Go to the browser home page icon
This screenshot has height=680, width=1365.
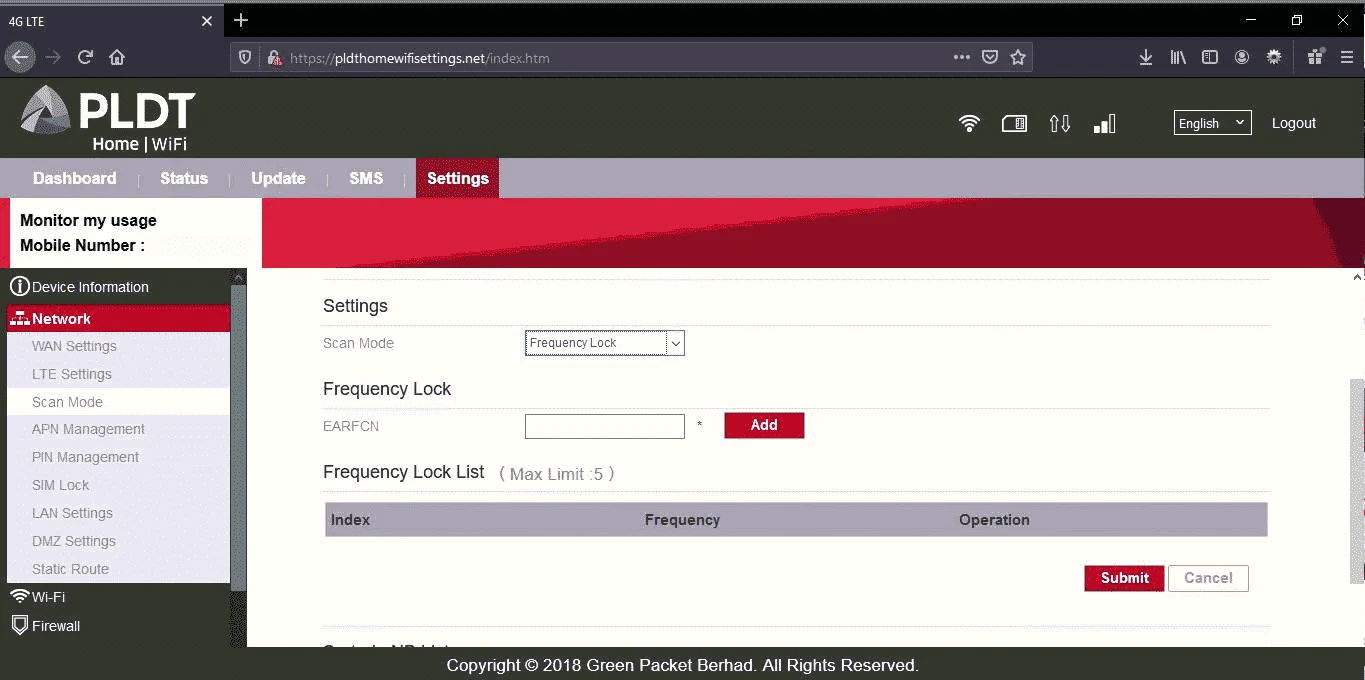pos(117,58)
